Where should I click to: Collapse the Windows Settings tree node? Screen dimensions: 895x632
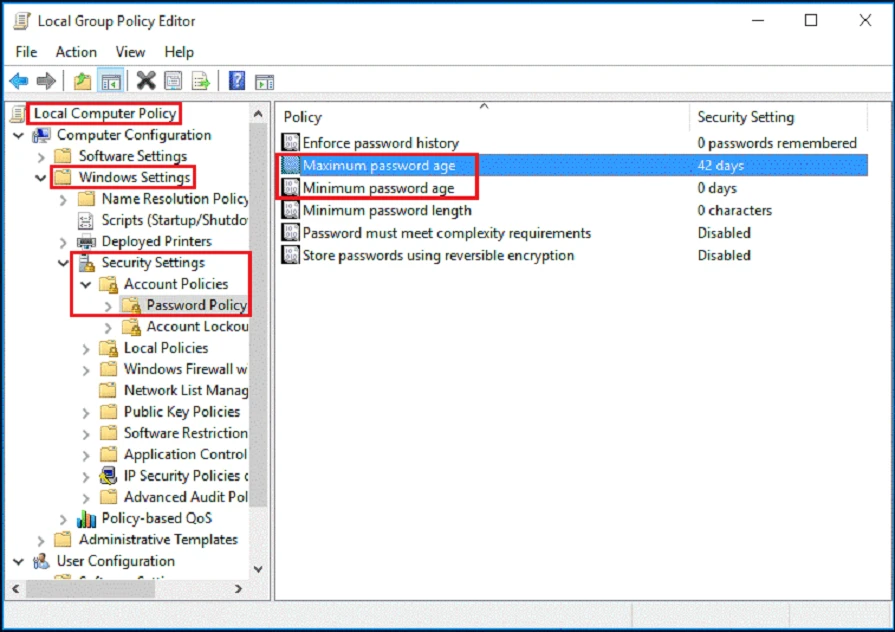(x=41, y=178)
